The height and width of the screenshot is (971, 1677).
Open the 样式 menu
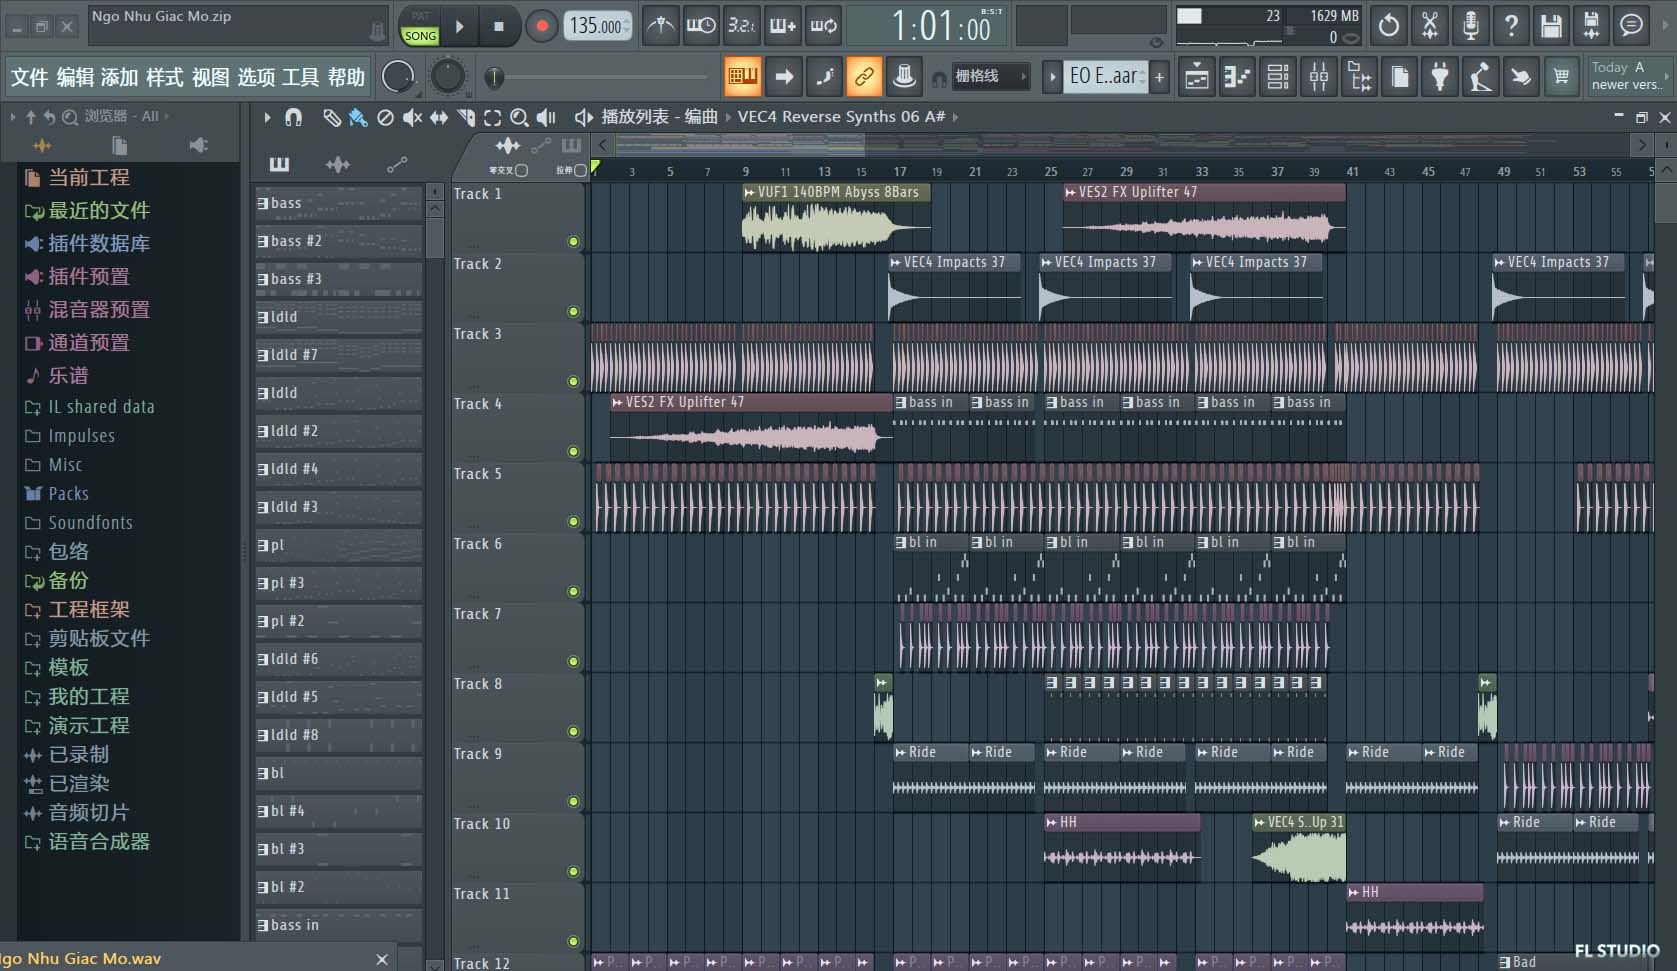coord(164,77)
